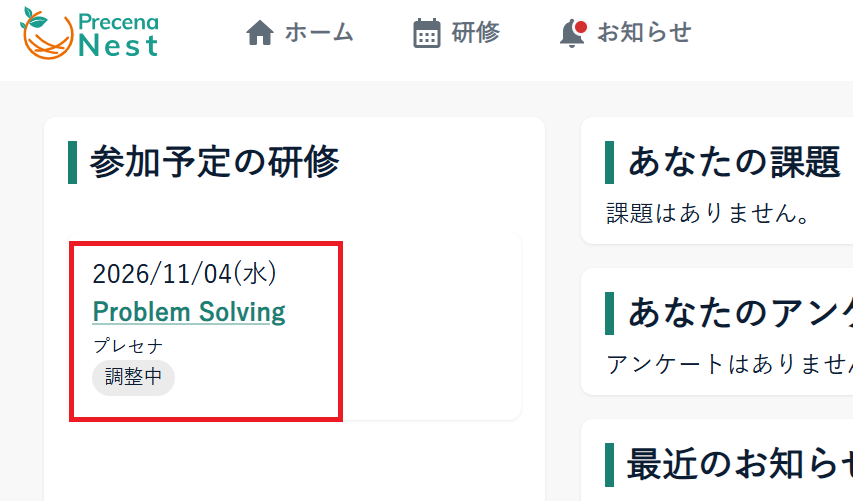The width and height of the screenshot is (853, 501).
Task: Click the Nest wordmark in the logo
Action: (x=118, y=45)
